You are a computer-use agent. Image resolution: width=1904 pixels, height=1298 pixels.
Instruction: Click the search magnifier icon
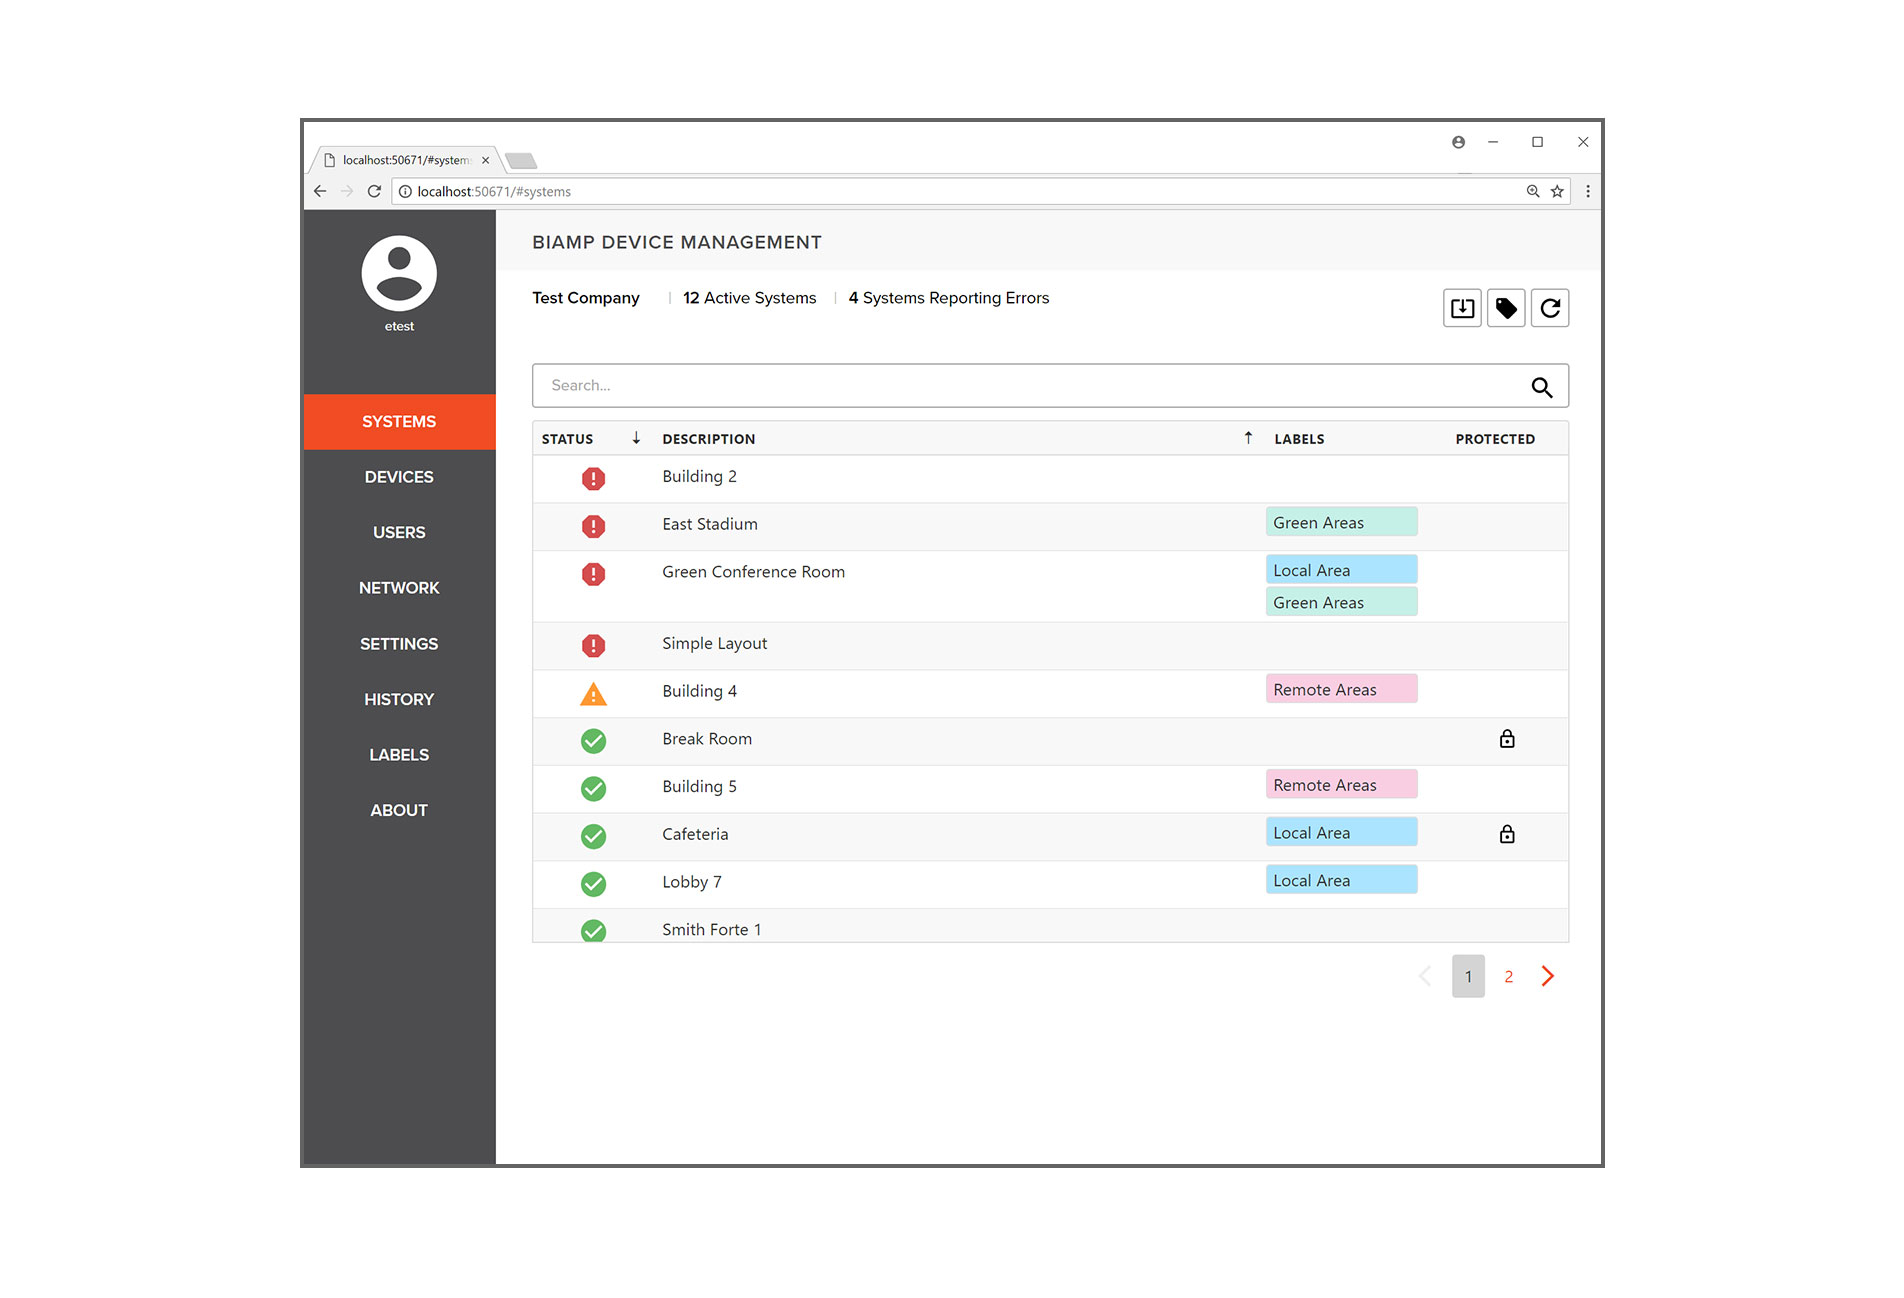[x=1541, y=387]
